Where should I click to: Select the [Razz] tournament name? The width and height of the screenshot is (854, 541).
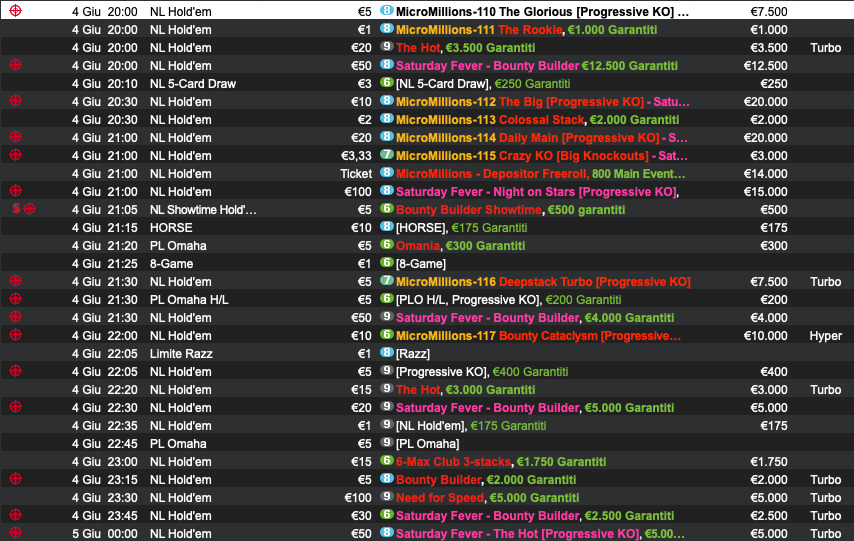413,354
